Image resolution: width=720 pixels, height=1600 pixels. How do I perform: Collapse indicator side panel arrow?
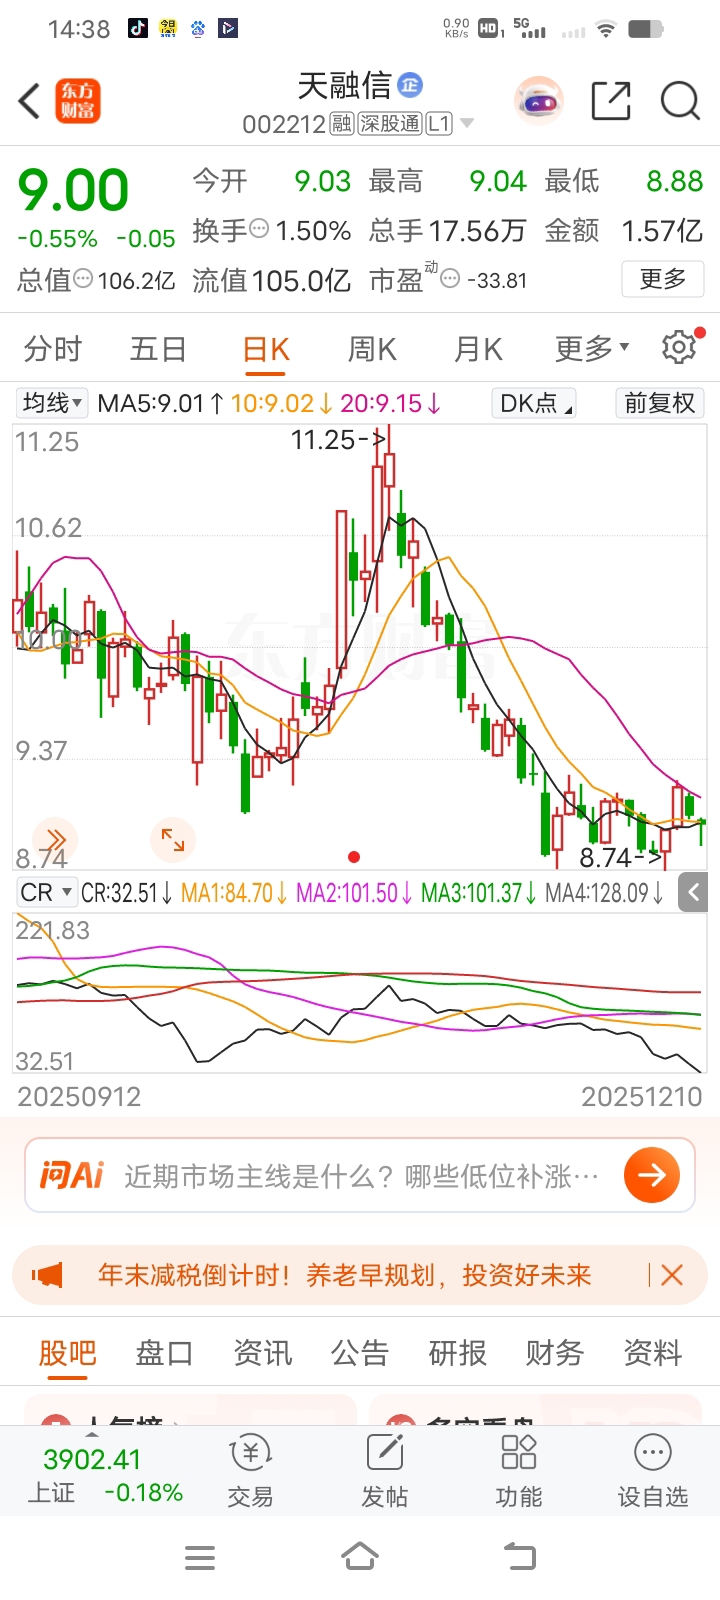click(693, 892)
